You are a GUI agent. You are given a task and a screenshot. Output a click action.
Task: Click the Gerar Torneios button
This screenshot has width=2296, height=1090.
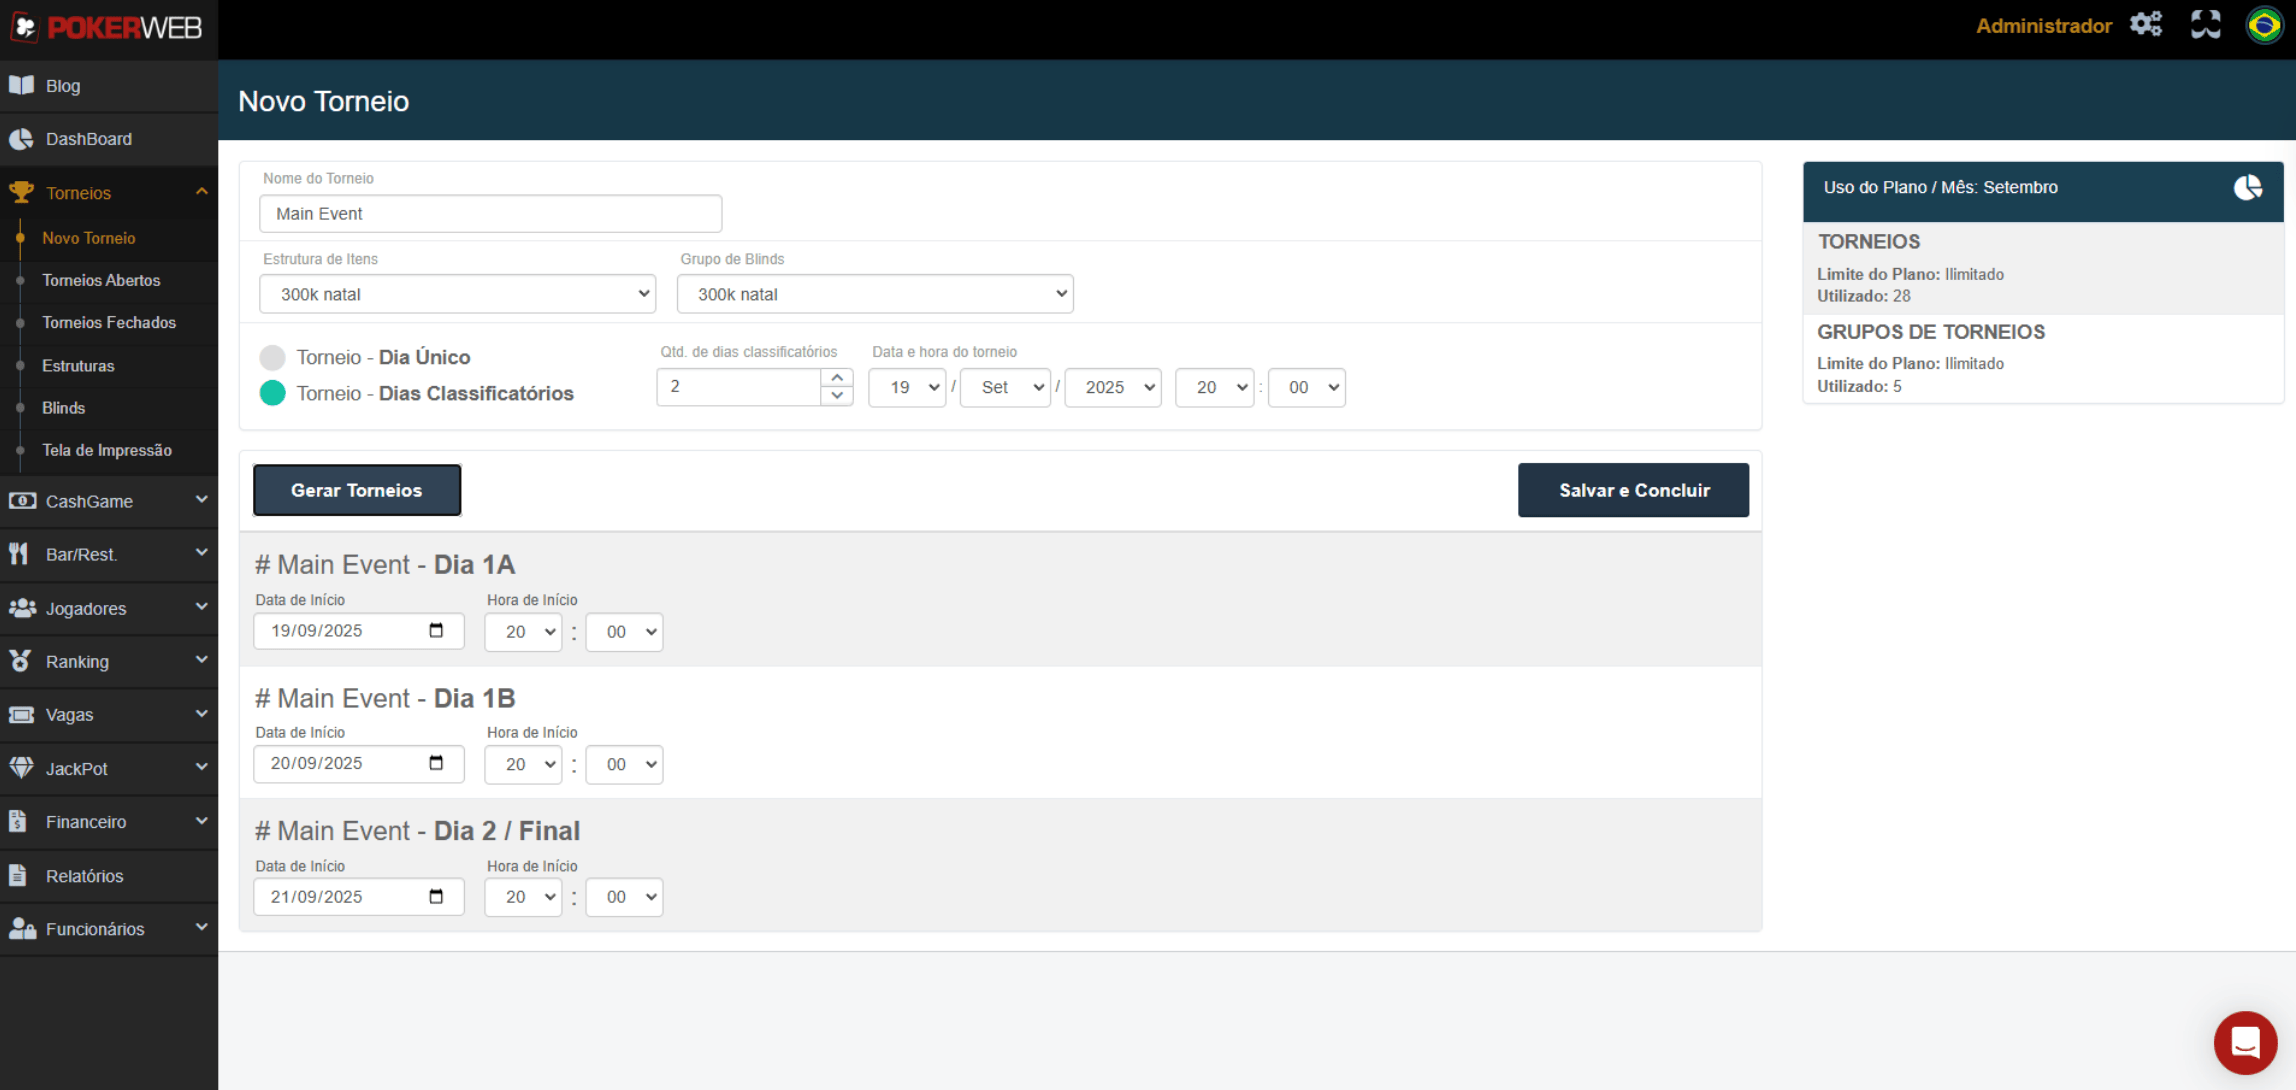(356, 490)
